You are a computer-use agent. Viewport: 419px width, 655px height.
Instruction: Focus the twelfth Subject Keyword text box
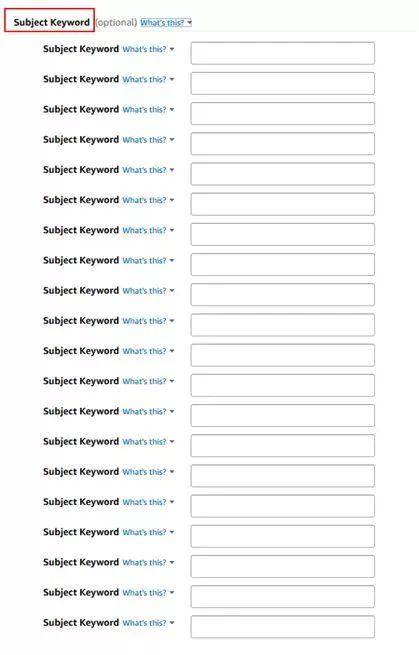point(282,385)
